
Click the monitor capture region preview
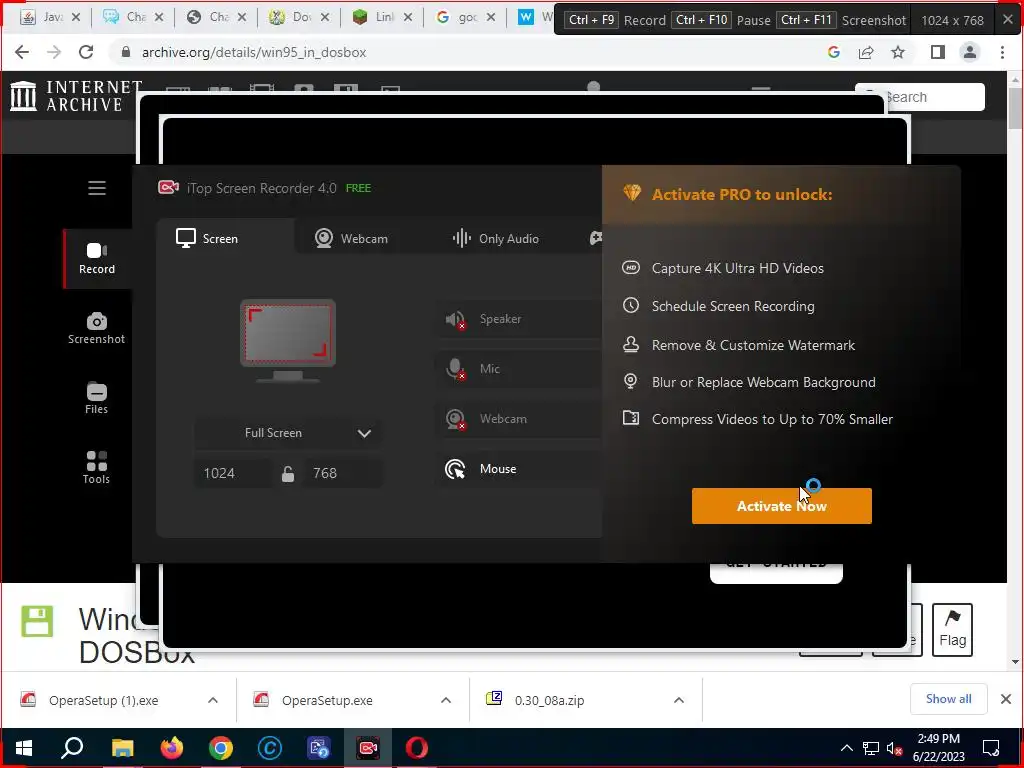click(288, 340)
